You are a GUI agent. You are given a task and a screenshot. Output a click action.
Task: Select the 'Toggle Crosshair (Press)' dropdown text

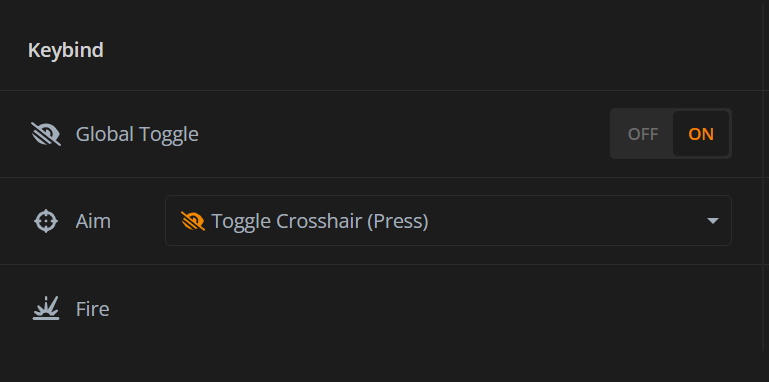tap(320, 221)
